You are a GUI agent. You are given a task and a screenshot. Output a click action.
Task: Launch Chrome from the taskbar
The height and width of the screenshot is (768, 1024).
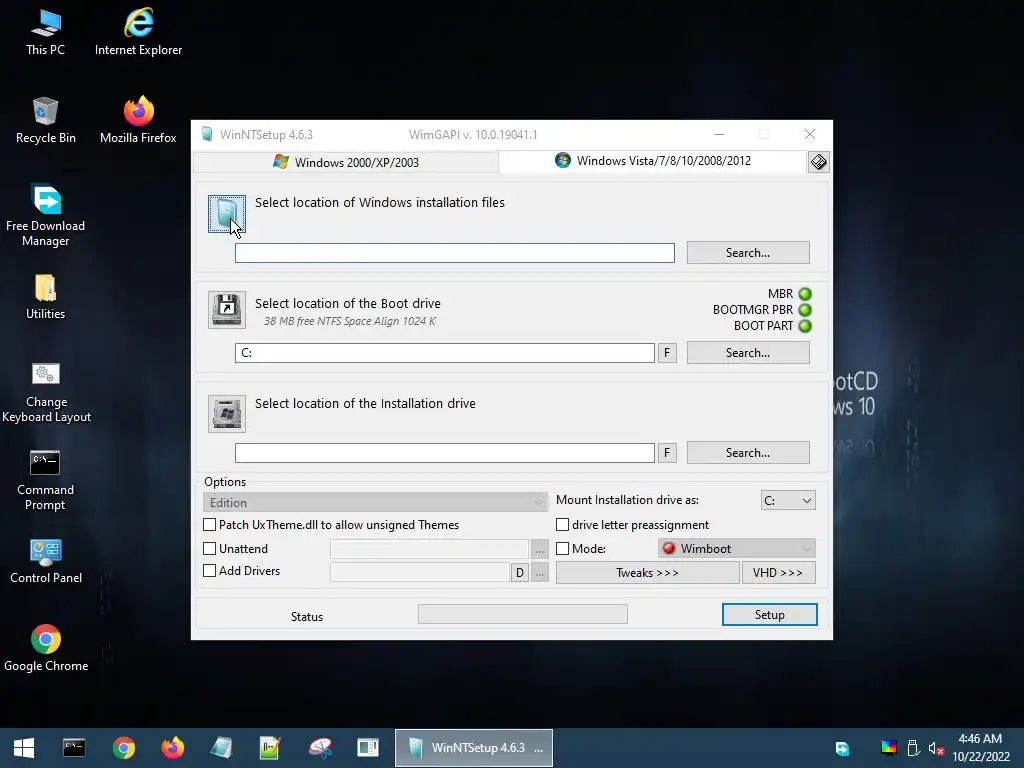pyautogui.click(x=123, y=748)
